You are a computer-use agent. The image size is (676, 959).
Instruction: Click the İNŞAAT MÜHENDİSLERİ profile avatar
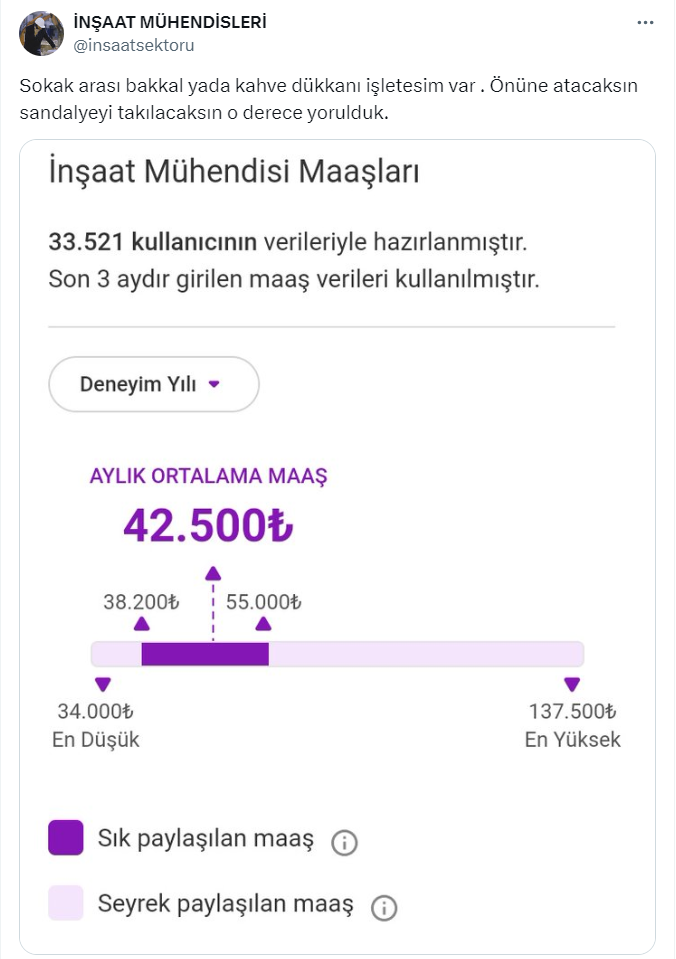click(42, 34)
